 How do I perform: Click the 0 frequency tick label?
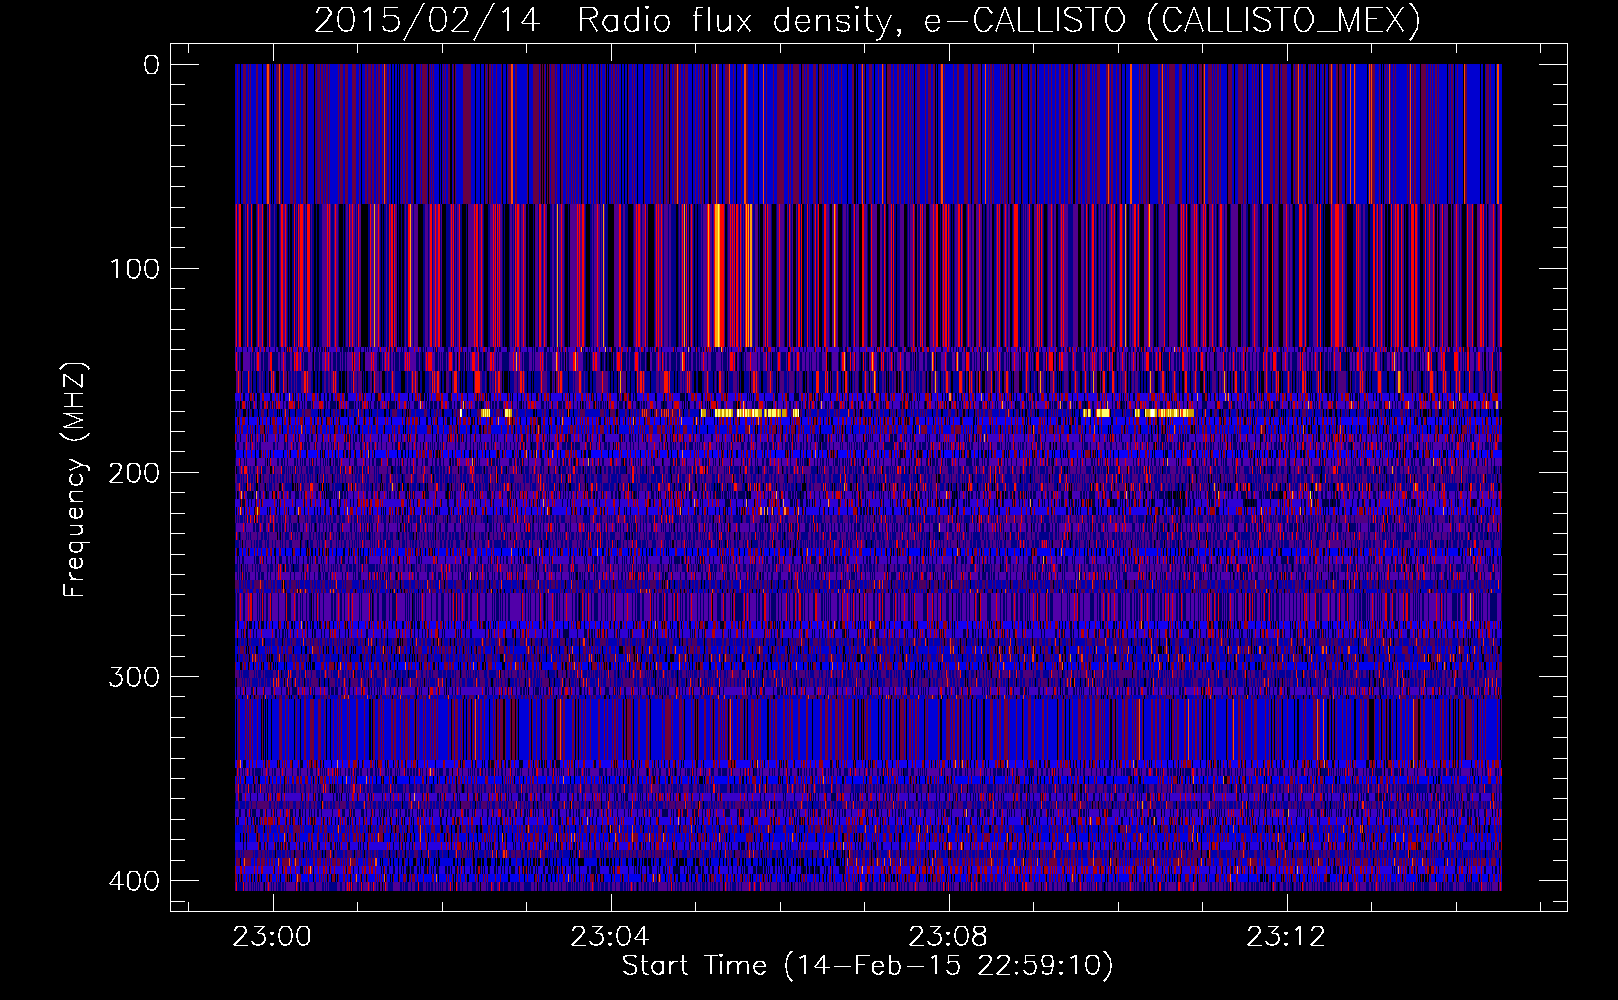tap(151, 65)
